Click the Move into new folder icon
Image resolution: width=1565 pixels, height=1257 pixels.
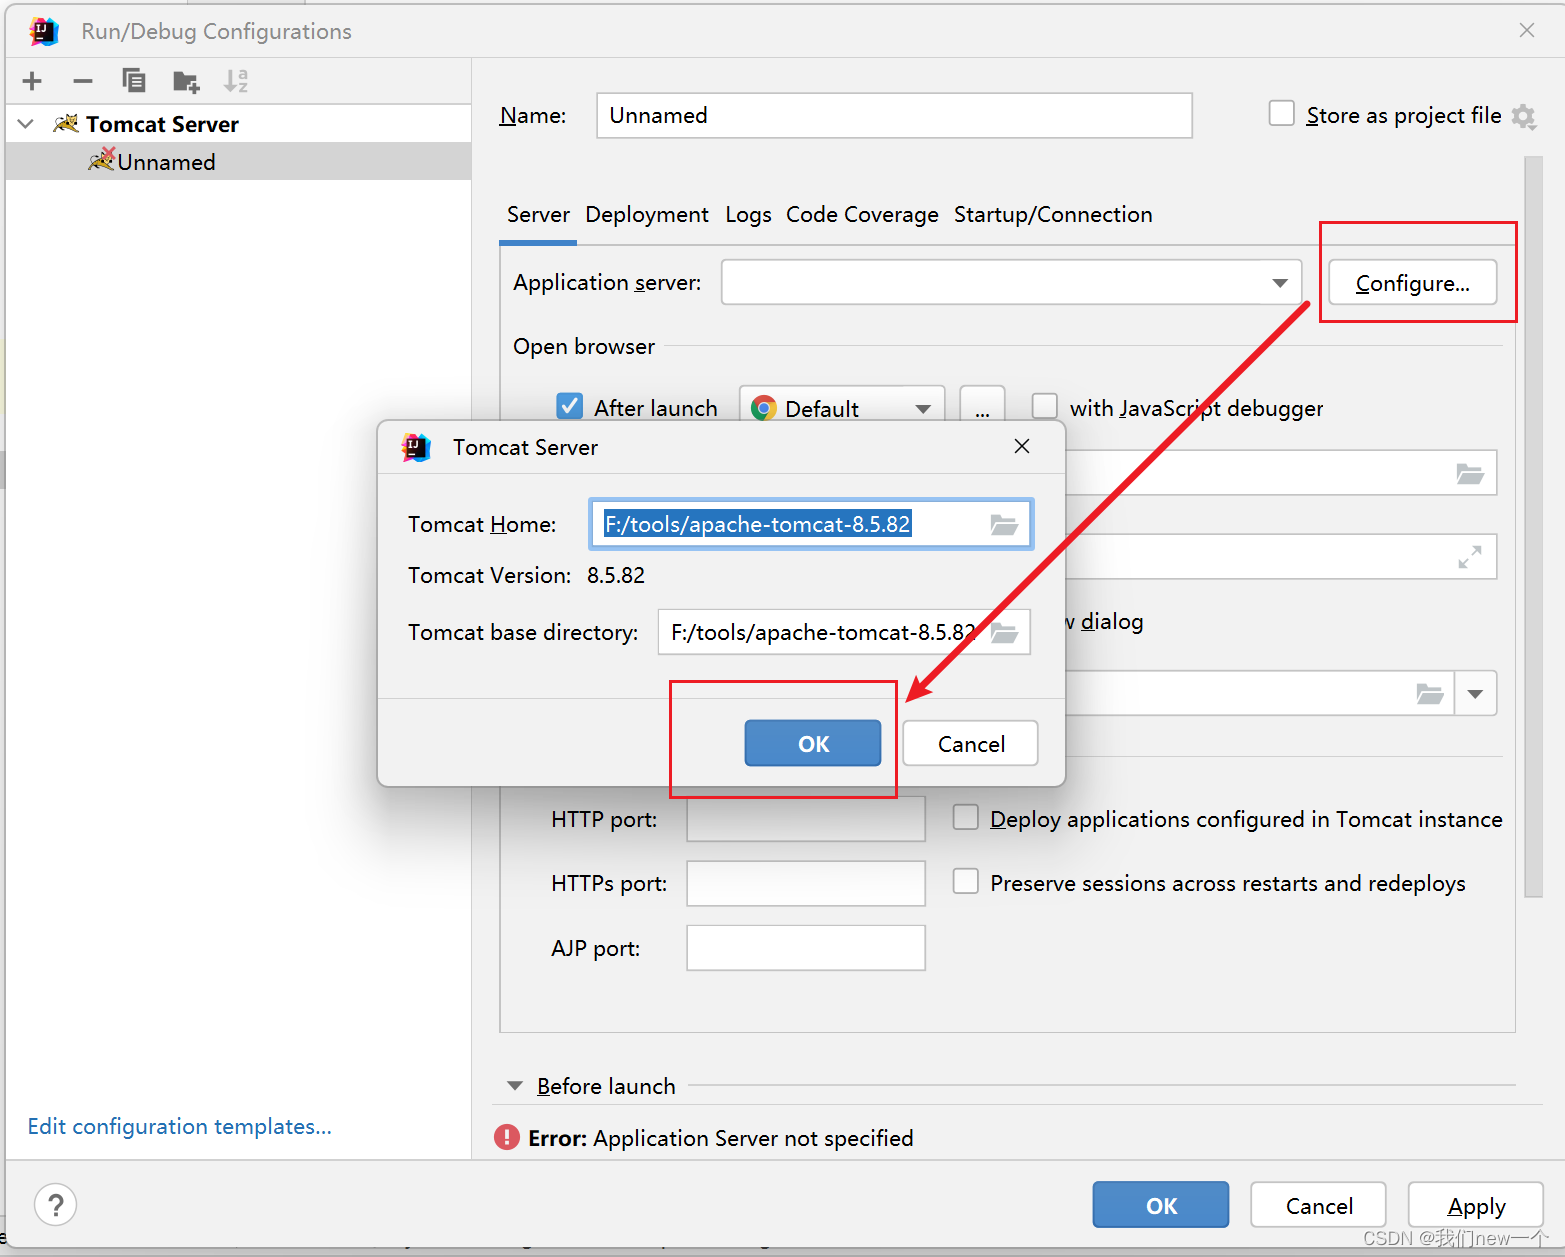[x=185, y=81]
